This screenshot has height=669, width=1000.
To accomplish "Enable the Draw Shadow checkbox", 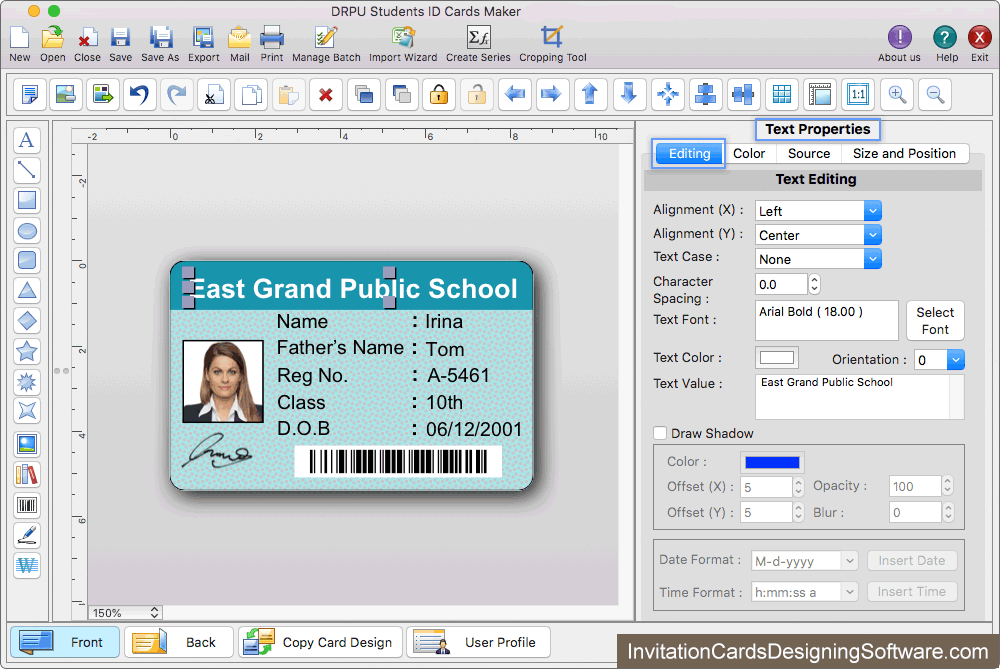I will [660, 433].
